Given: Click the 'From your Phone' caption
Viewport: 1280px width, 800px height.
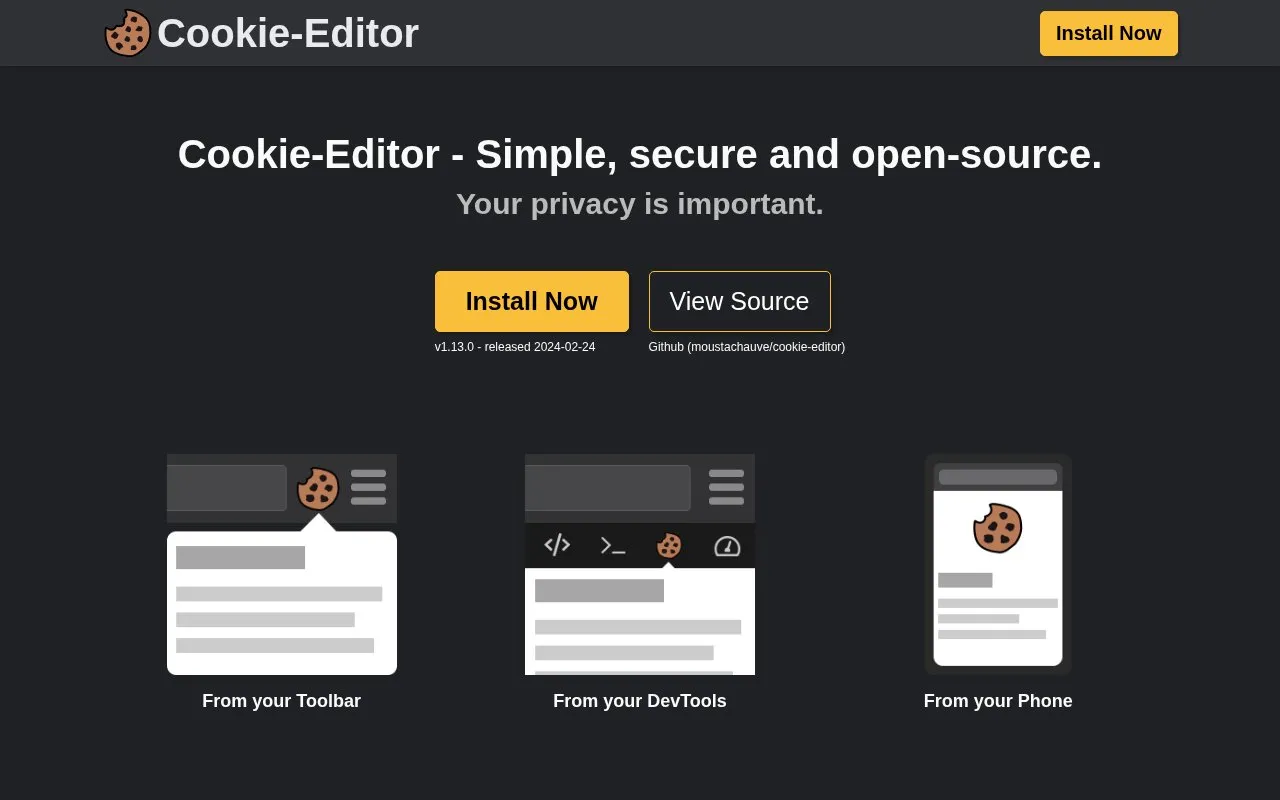Looking at the screenshot, I should 998,701.
